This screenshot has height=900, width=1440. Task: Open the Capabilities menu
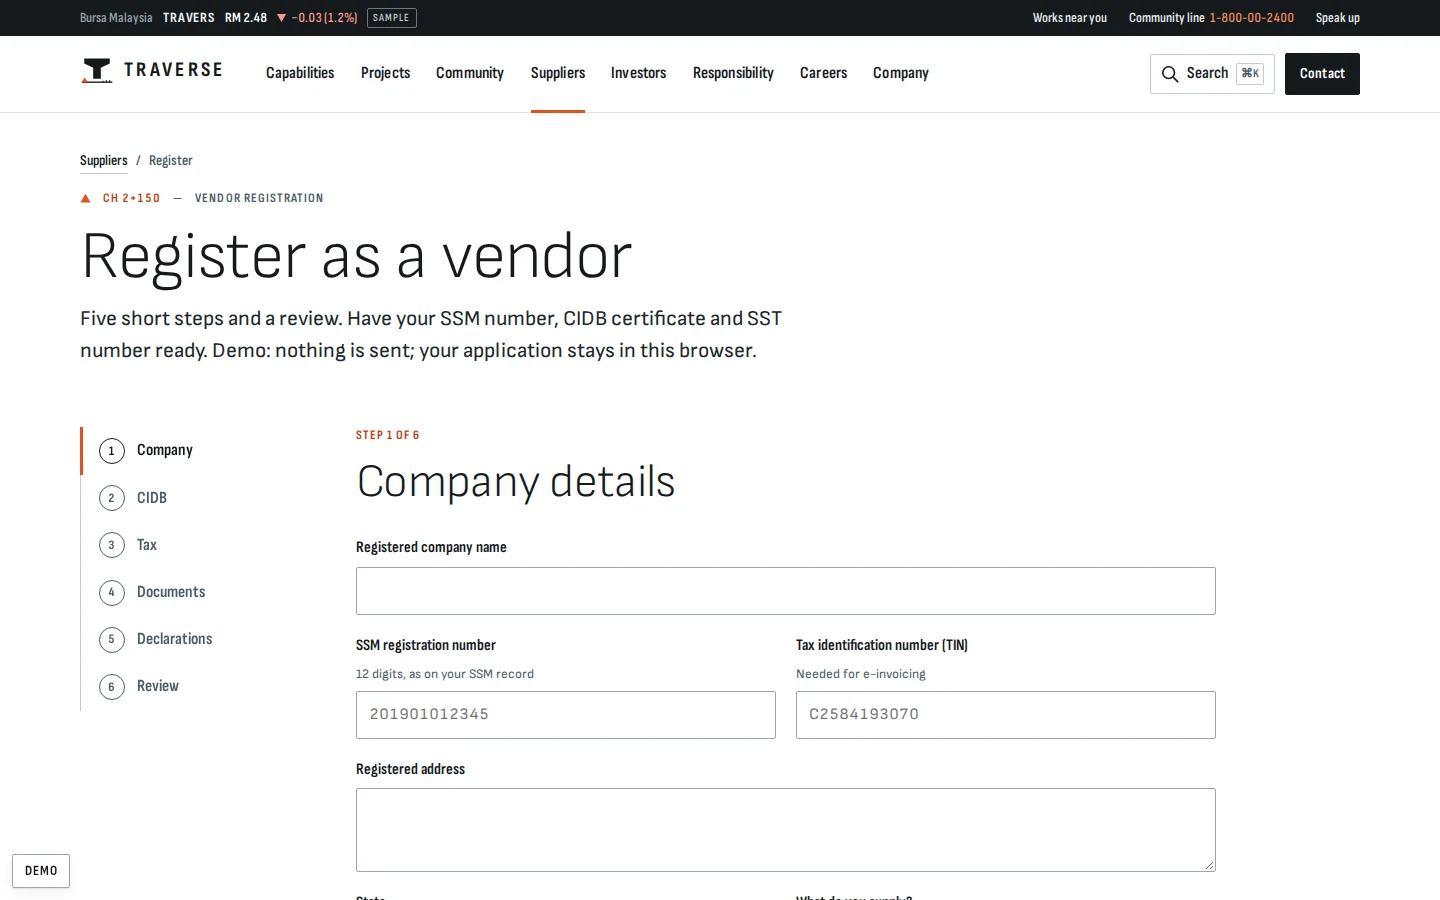pyautogui.click(x=300, y=73)
